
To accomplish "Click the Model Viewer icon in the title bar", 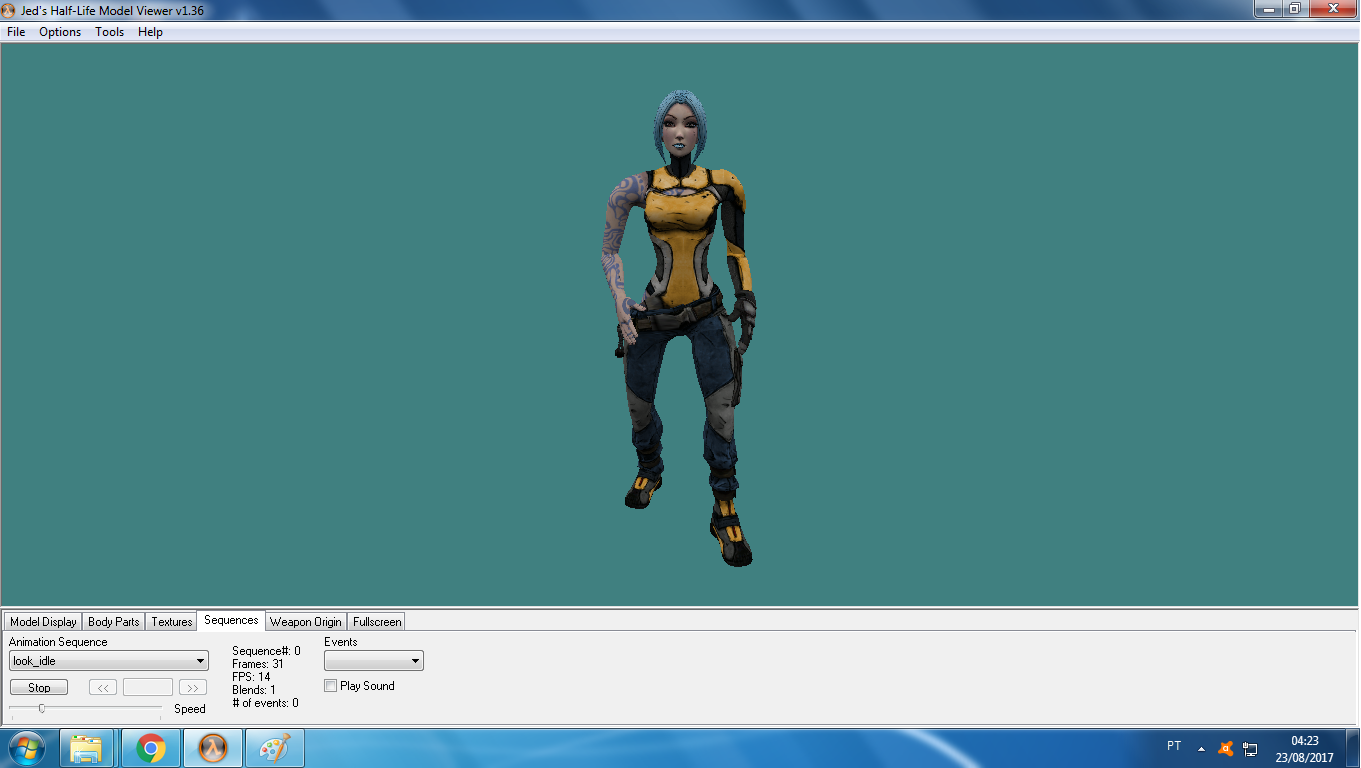I will [x=10, y=9].
